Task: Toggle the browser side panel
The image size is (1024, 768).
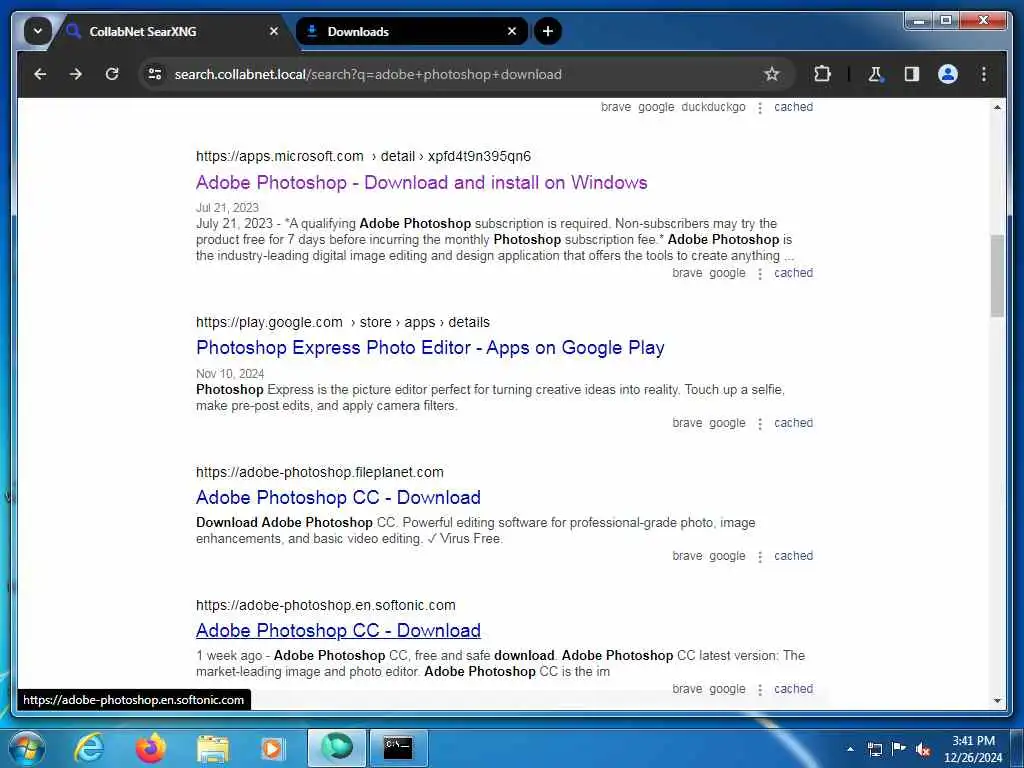Action: 912,74
